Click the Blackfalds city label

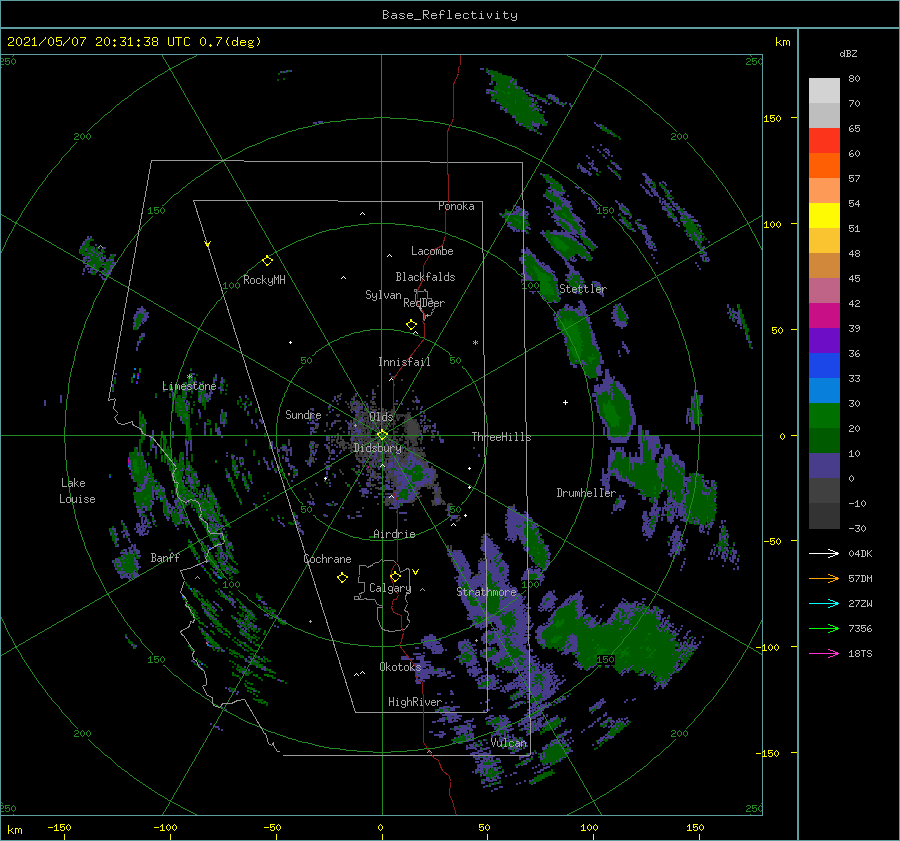(425, 277)
